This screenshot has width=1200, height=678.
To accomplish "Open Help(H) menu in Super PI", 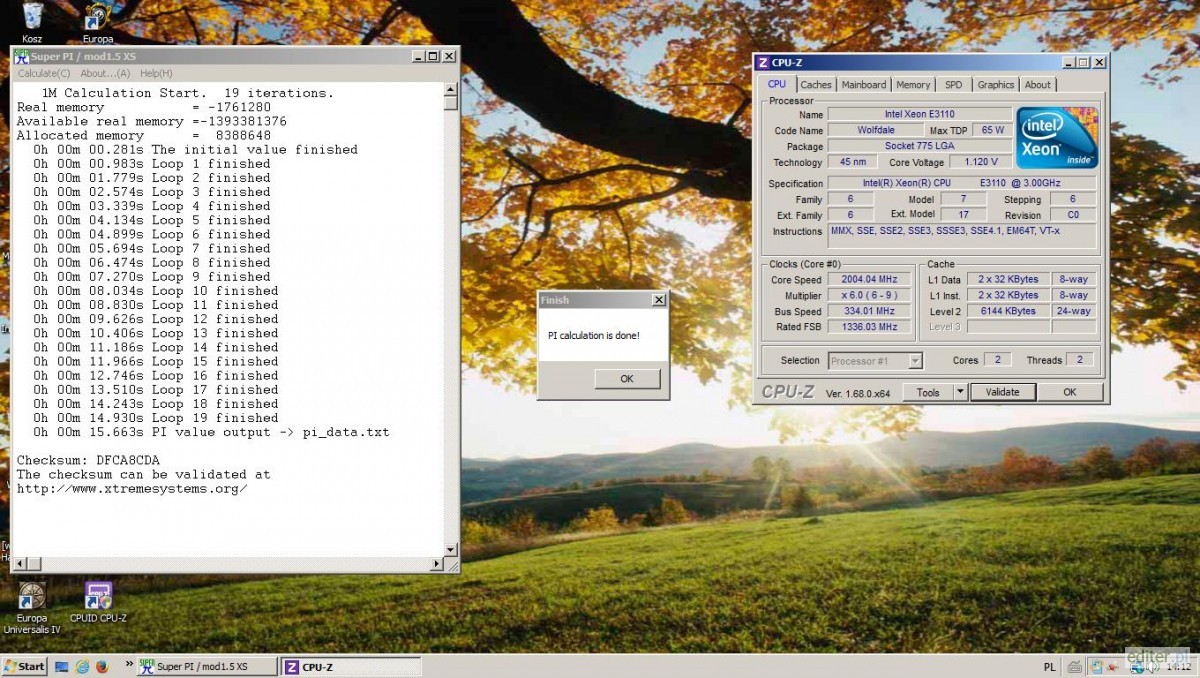I will (156, 73).
